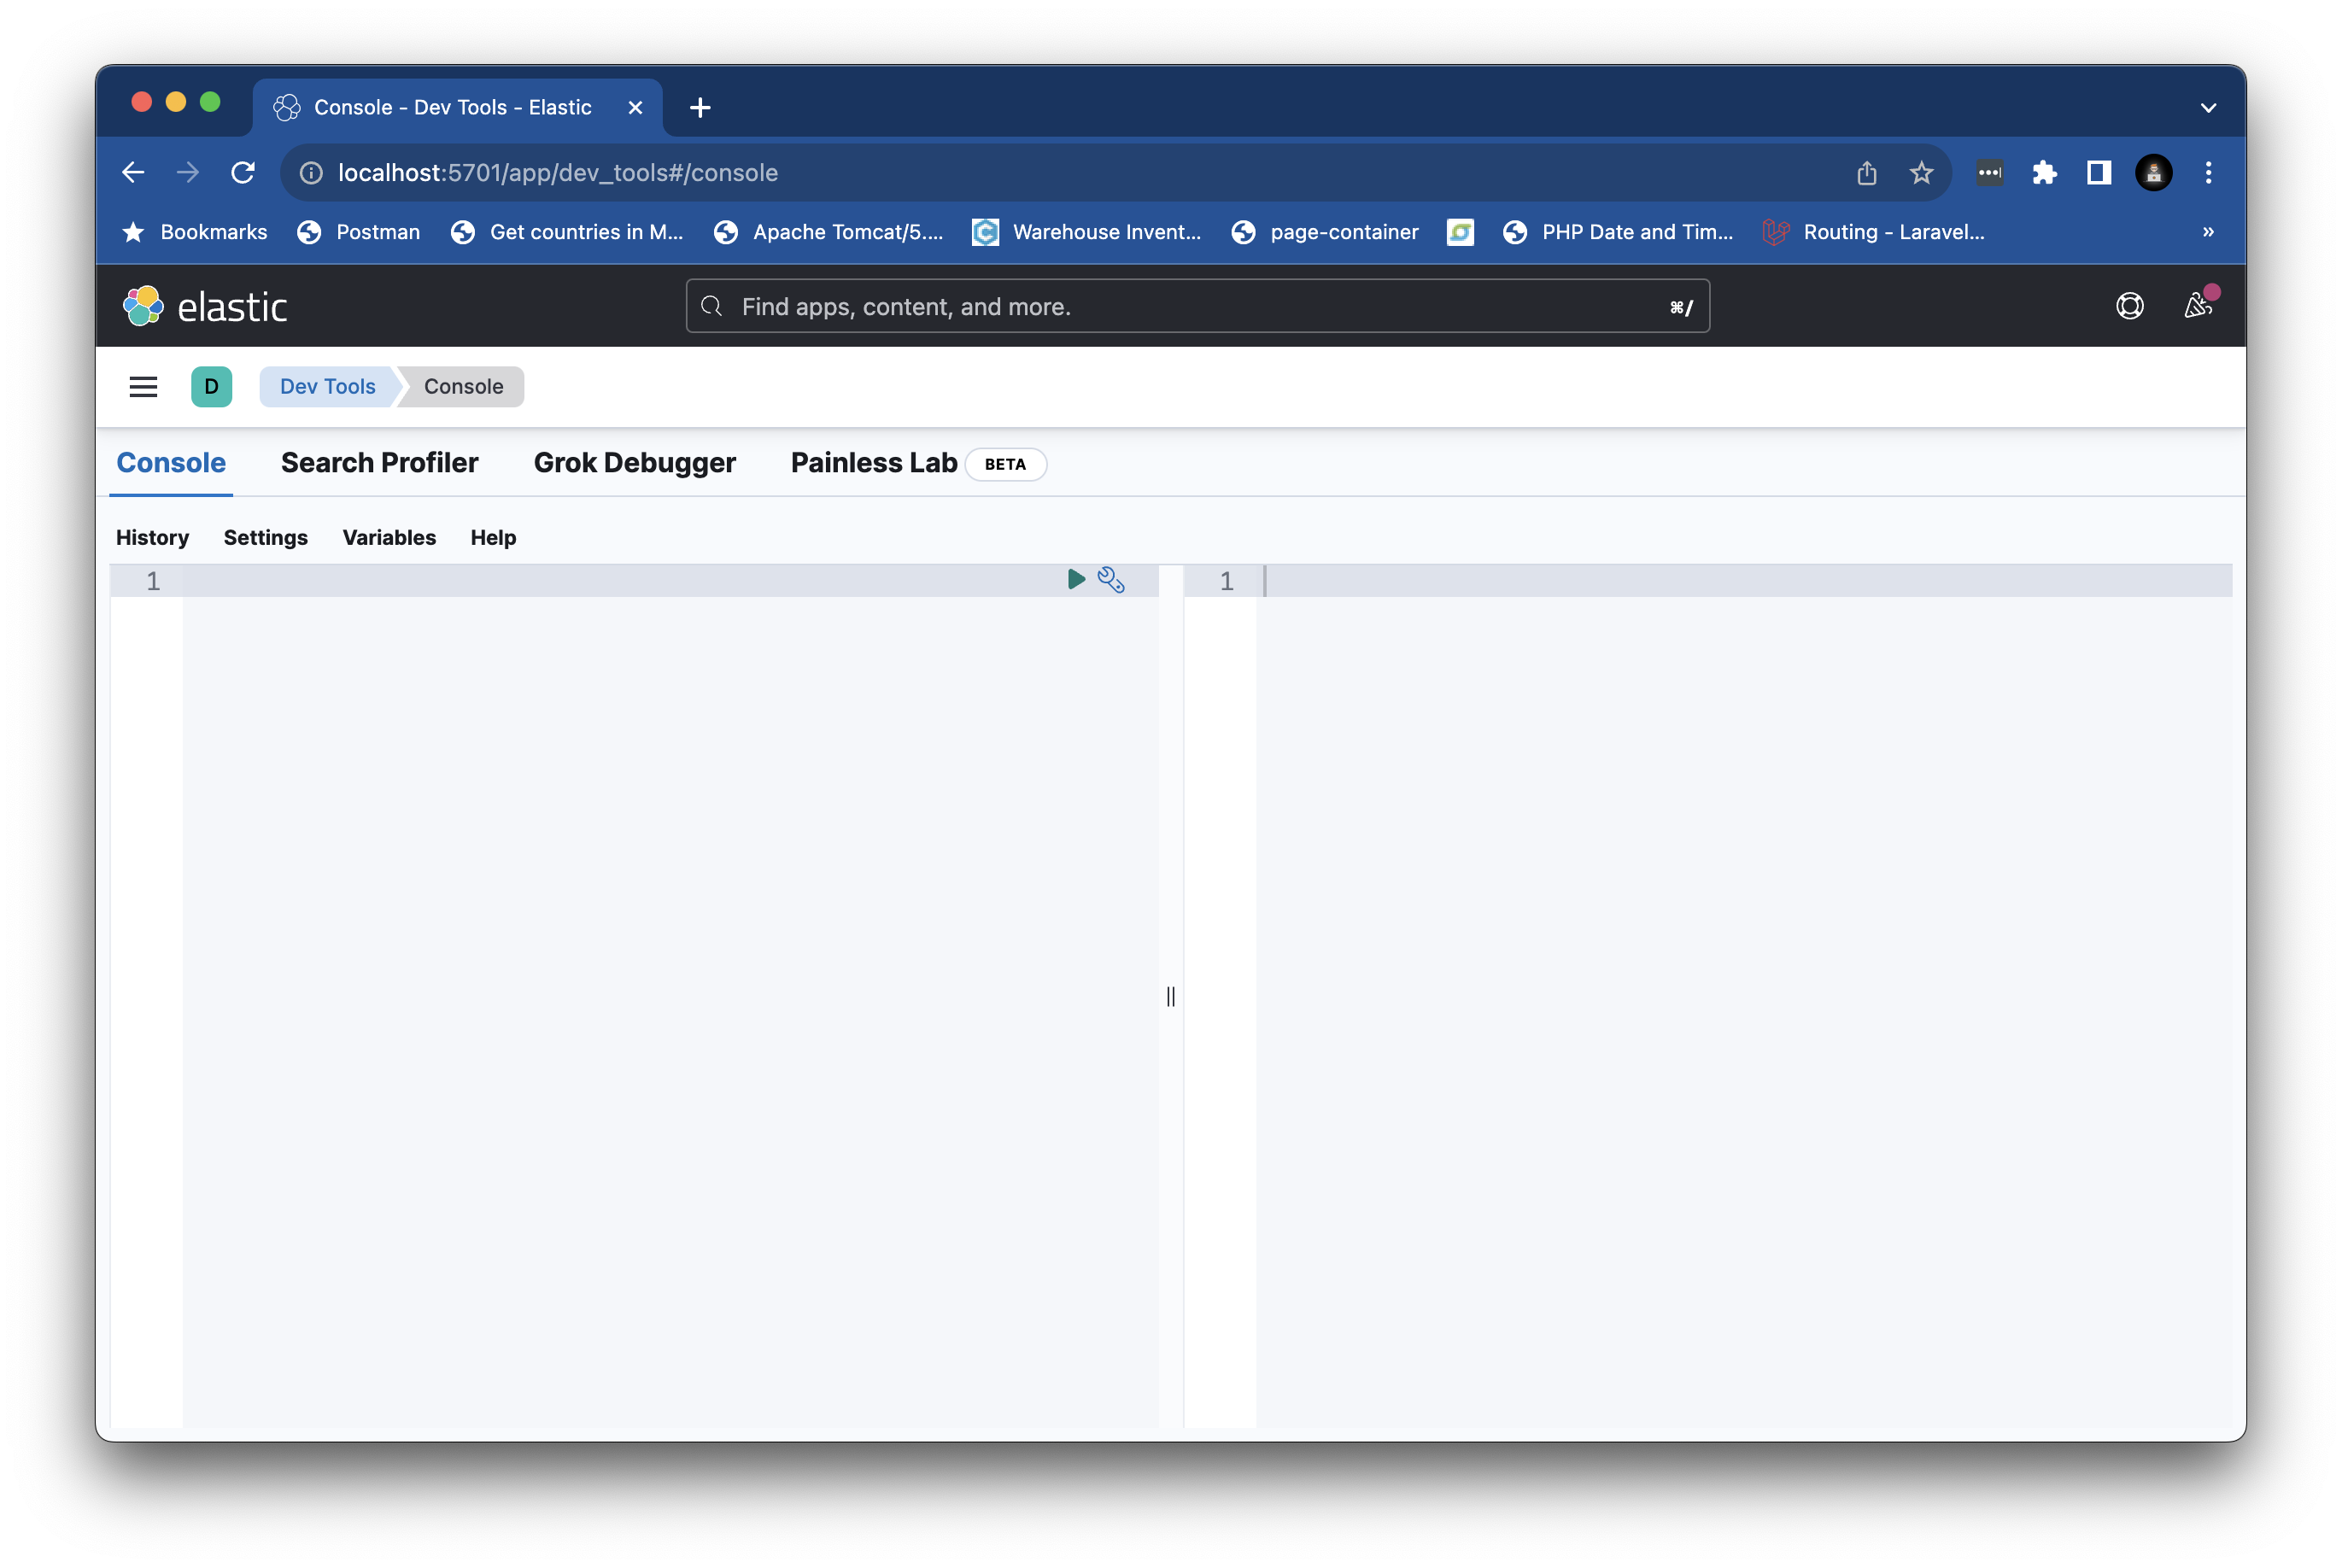
Task: Open the Postman bookmark
Action: click(x=359, y=232)
